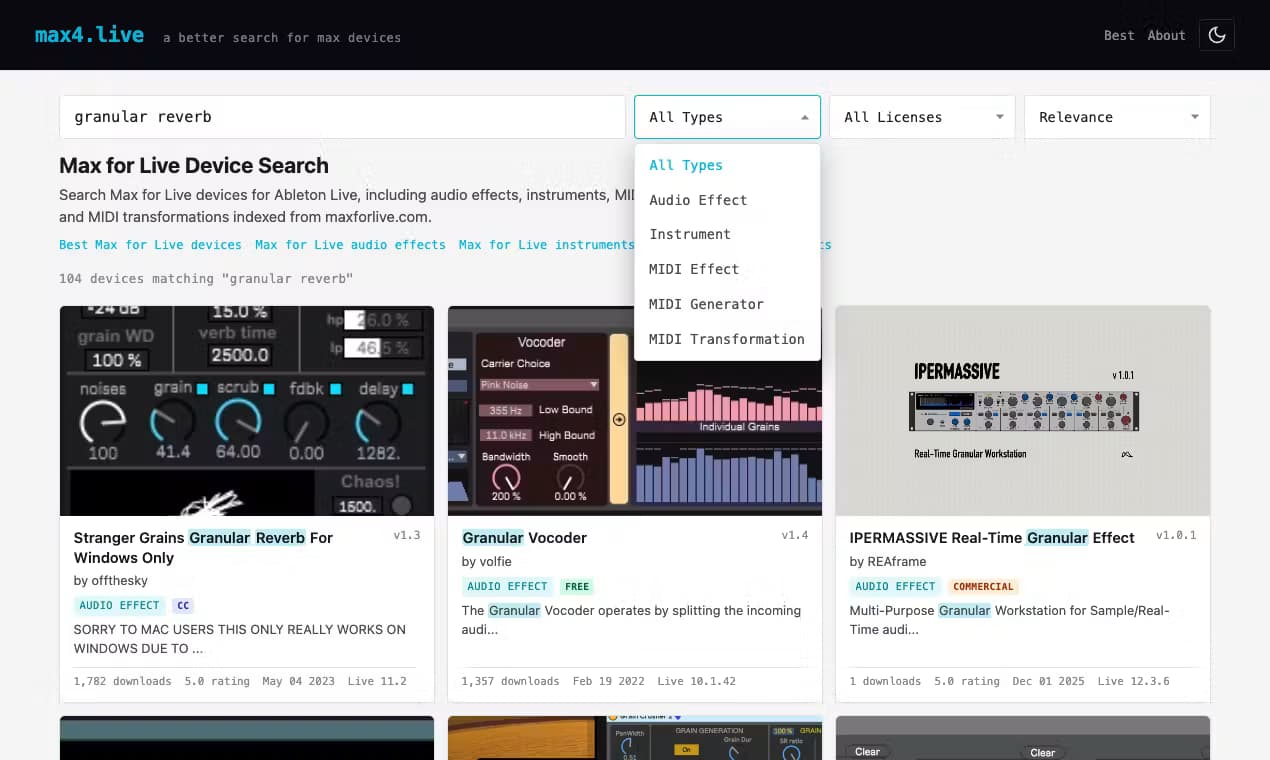Image resolution: width=1270 pixels, height=760 pixels.
Task: Click Multi-Purpose Granular Workstation description text
Action: [x=1010, y=620]
